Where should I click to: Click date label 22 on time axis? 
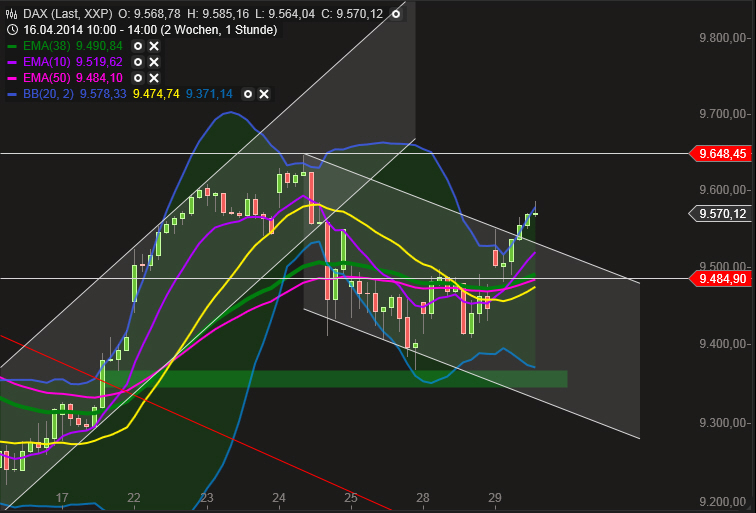click(x=134, y=498)
